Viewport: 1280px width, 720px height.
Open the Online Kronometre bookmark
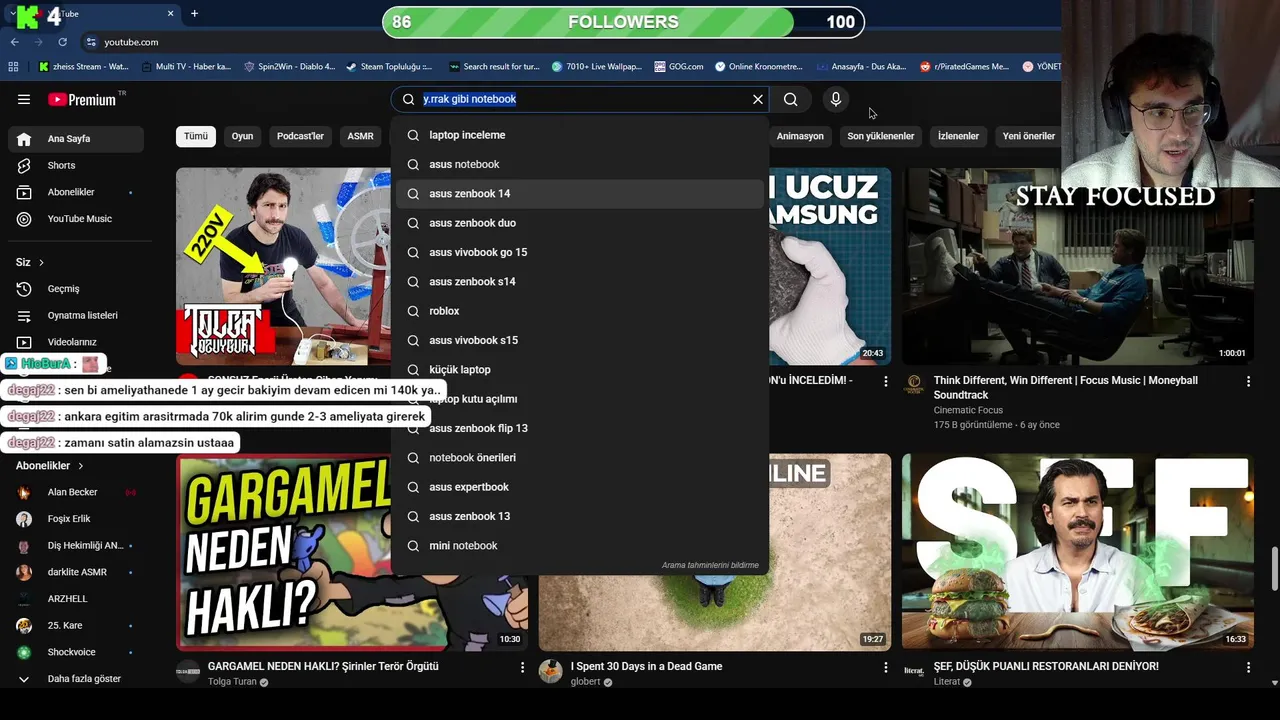[758, 67]
